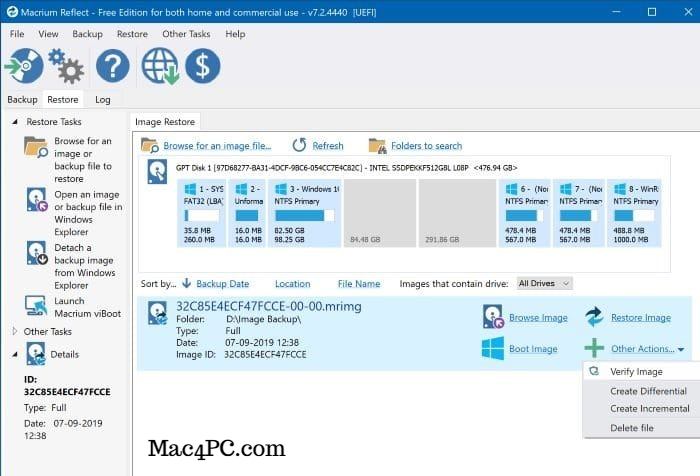Screen dimensions: 700x476
Task: Click the Detach a backup image icon
Action: (37, 253)
